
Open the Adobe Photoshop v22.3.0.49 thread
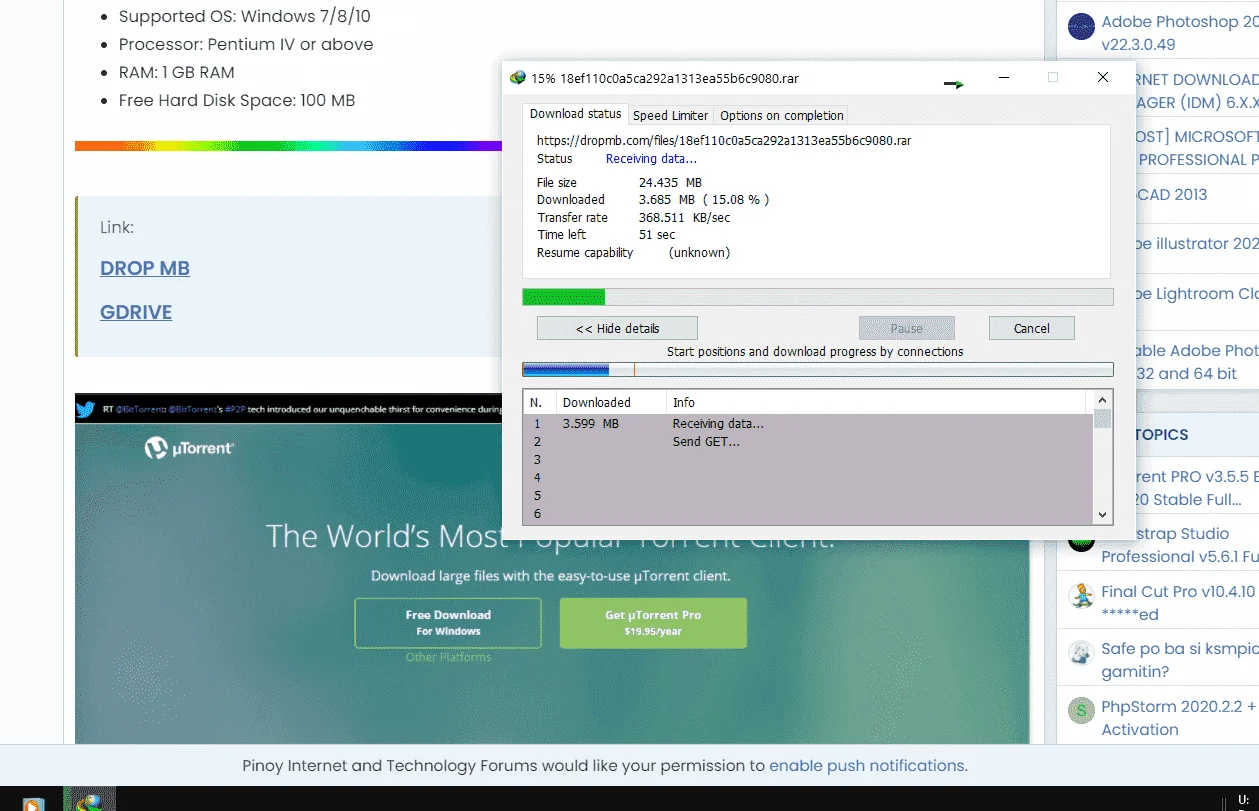coord(1180,33)
